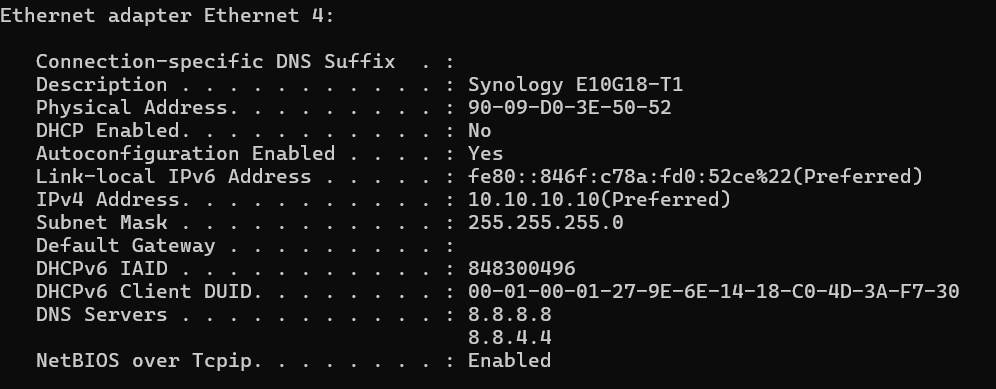Click the NetBIOS over Tcpip Enabled value
Screen dimensions: 996x389
(x=509, y=360)
